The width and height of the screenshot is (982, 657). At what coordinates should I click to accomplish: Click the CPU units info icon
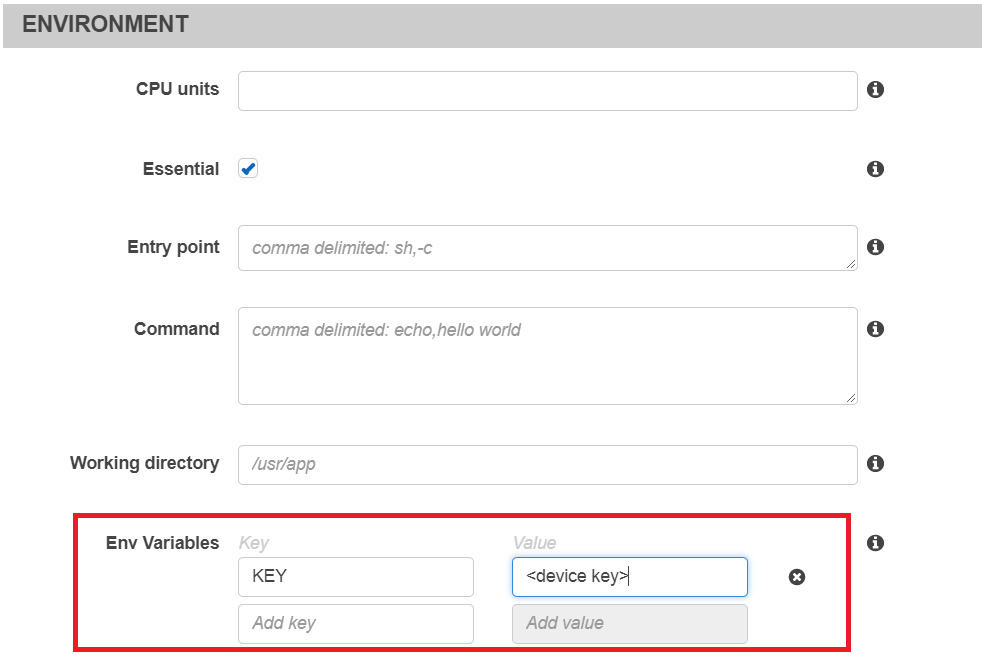coord(875,89)
